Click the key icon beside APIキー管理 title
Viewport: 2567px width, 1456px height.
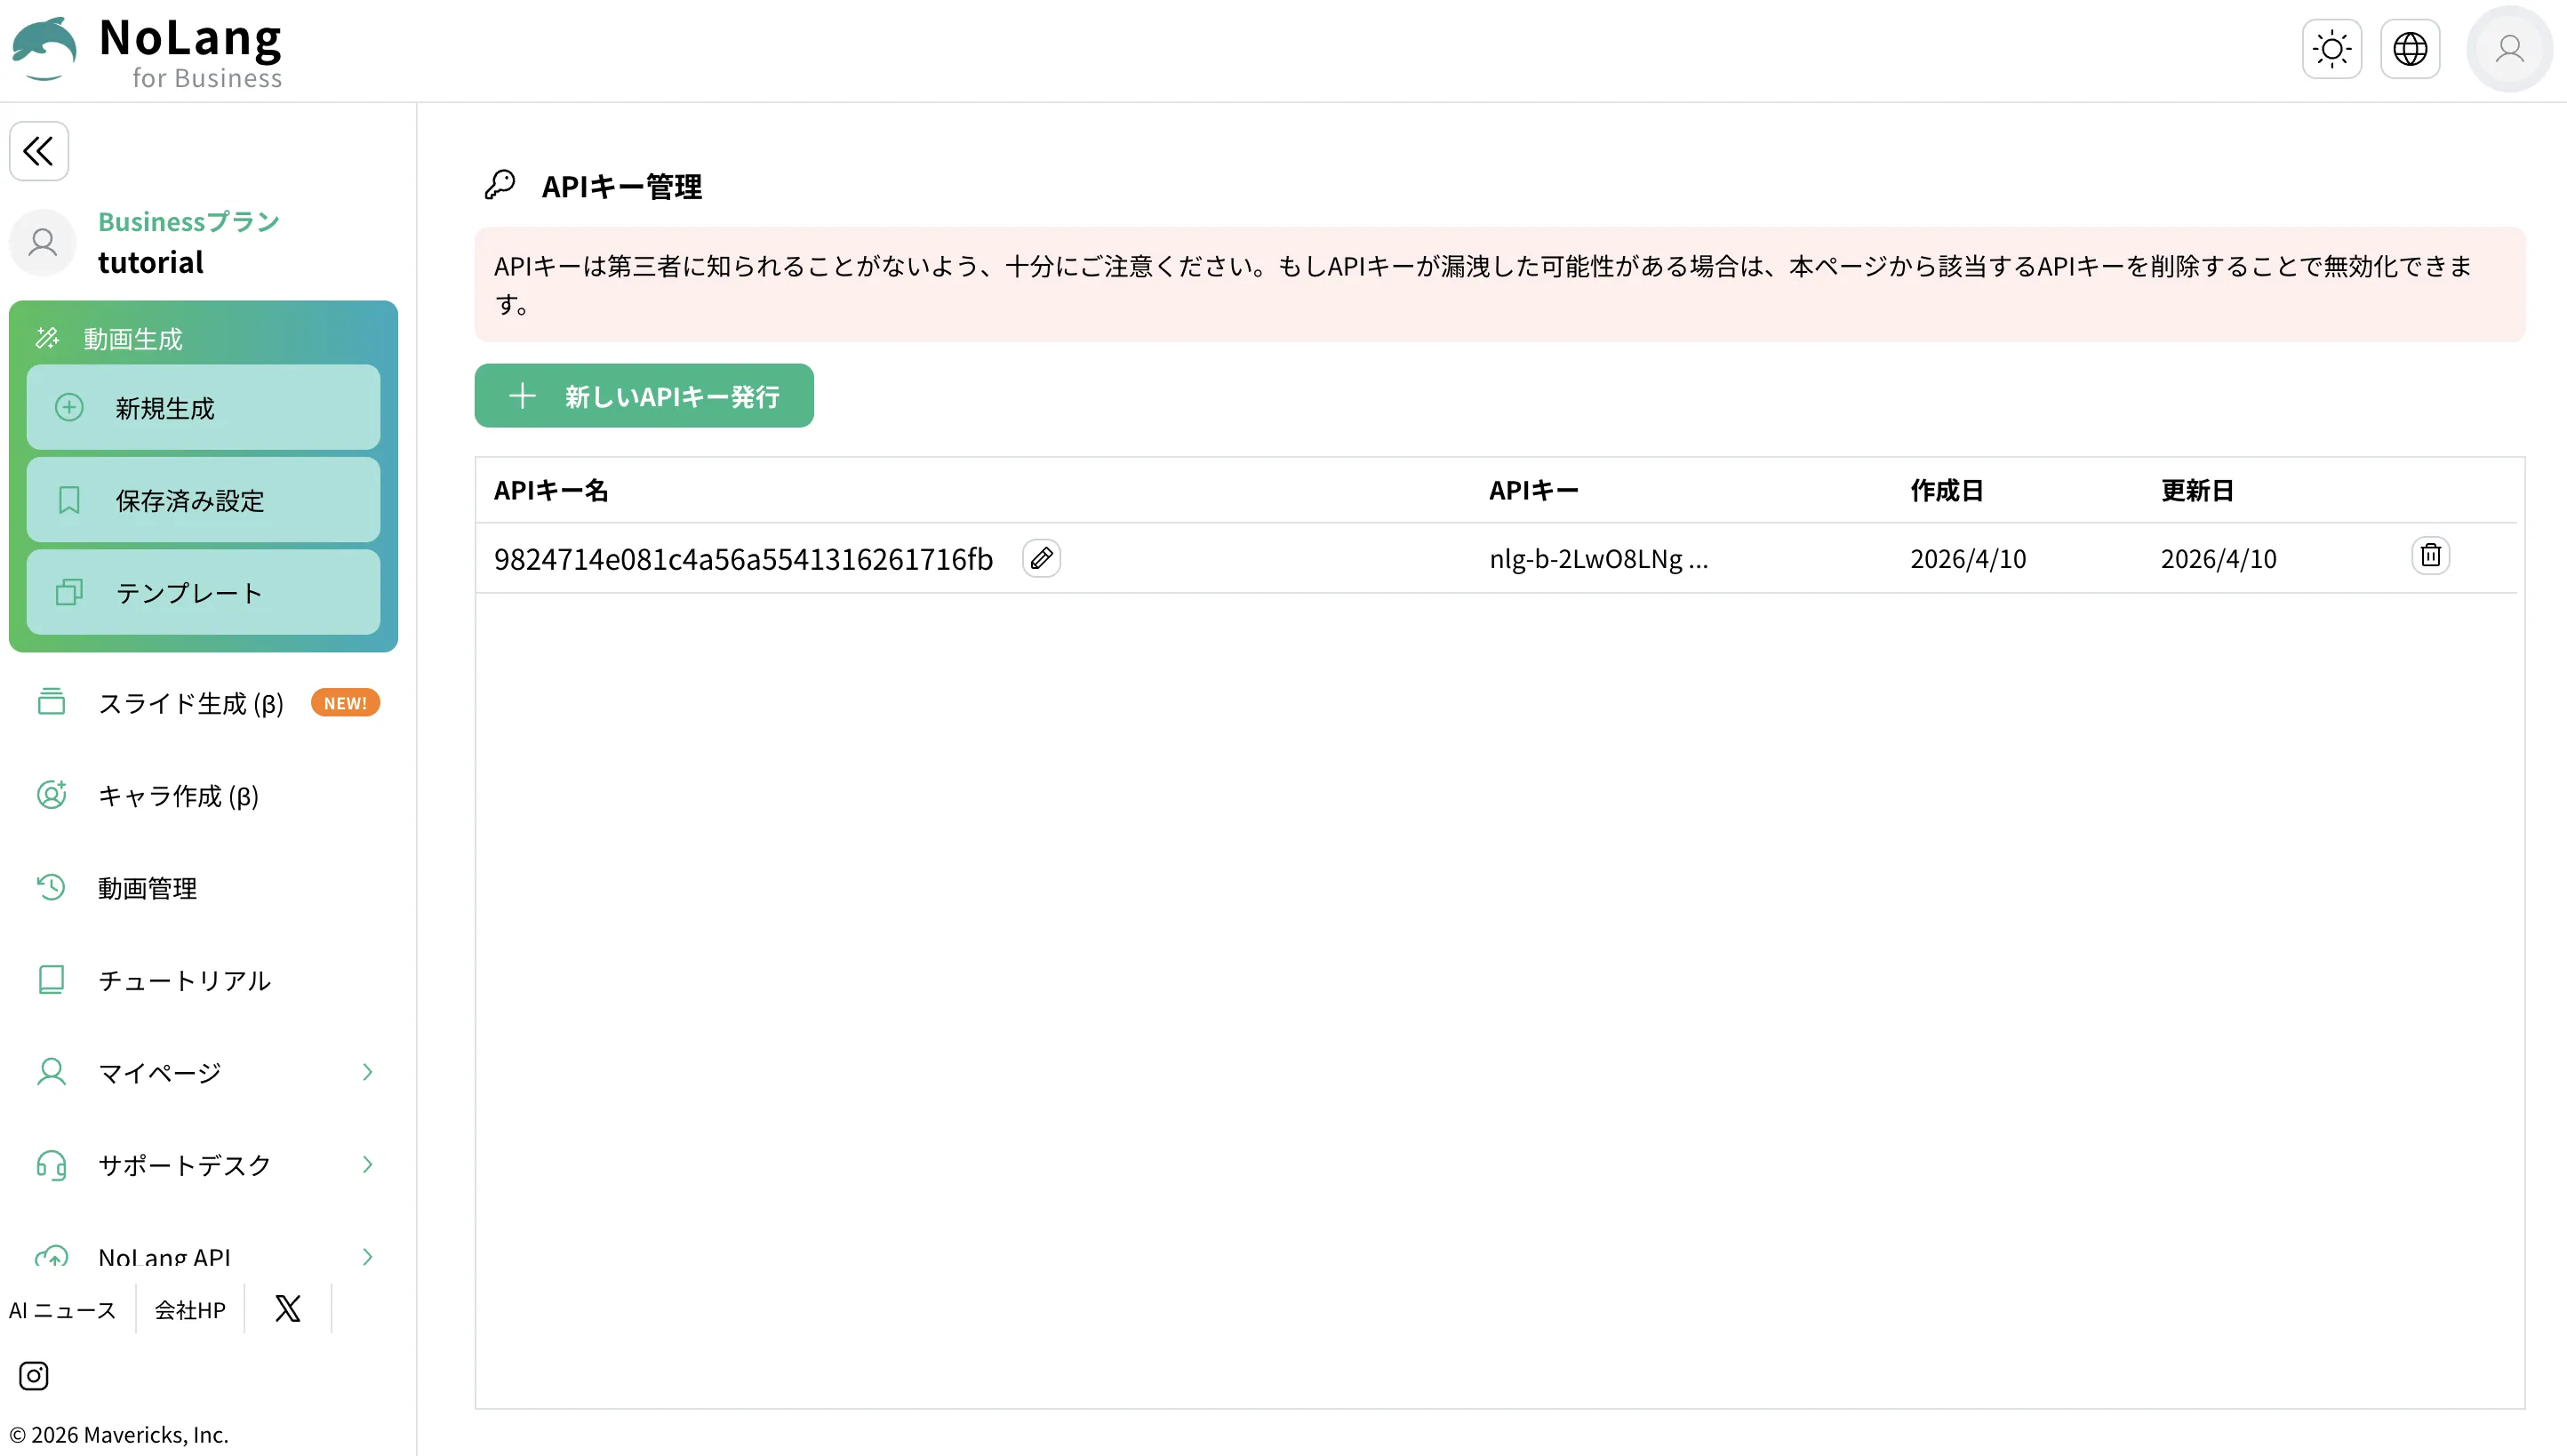[x=500, y=185]
